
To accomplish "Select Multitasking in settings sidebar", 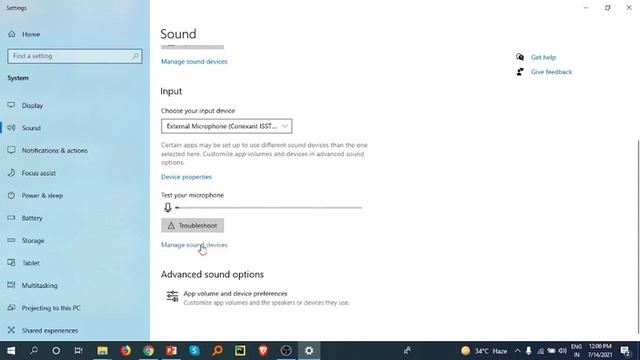I will (40, 285).
